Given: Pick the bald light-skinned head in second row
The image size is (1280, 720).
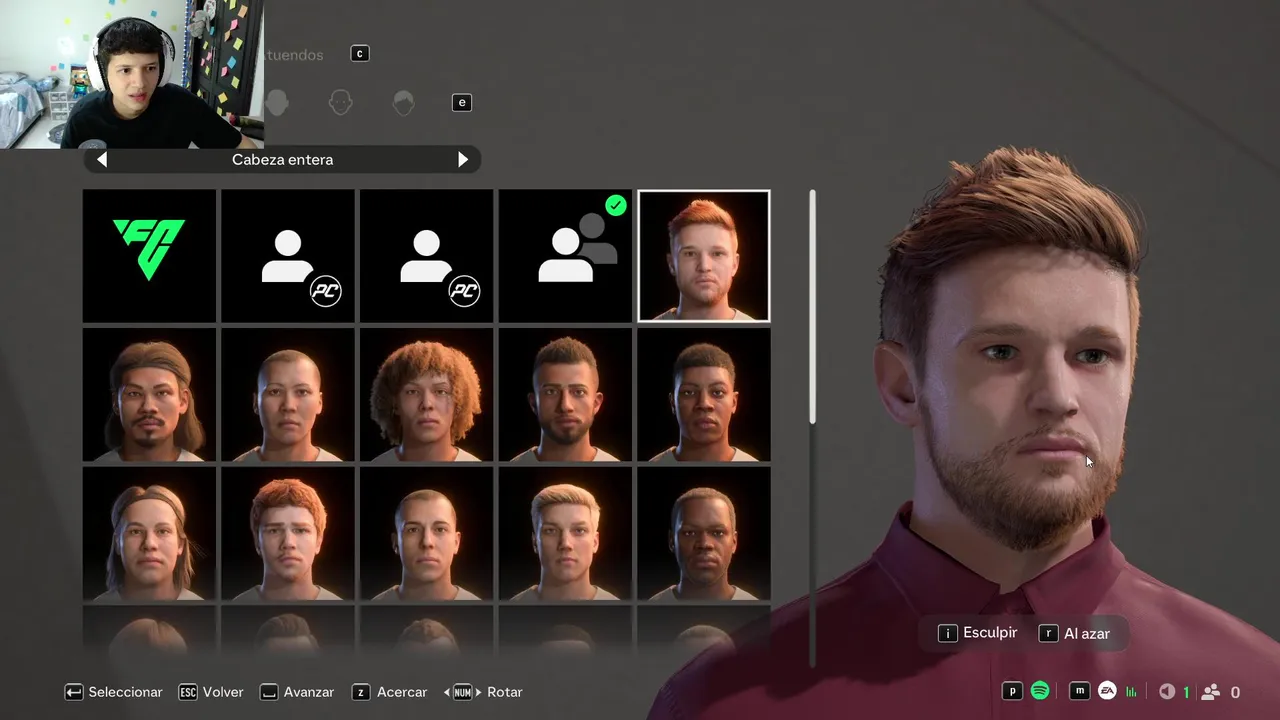Looking at the screenshot, I should coord(288,395).
